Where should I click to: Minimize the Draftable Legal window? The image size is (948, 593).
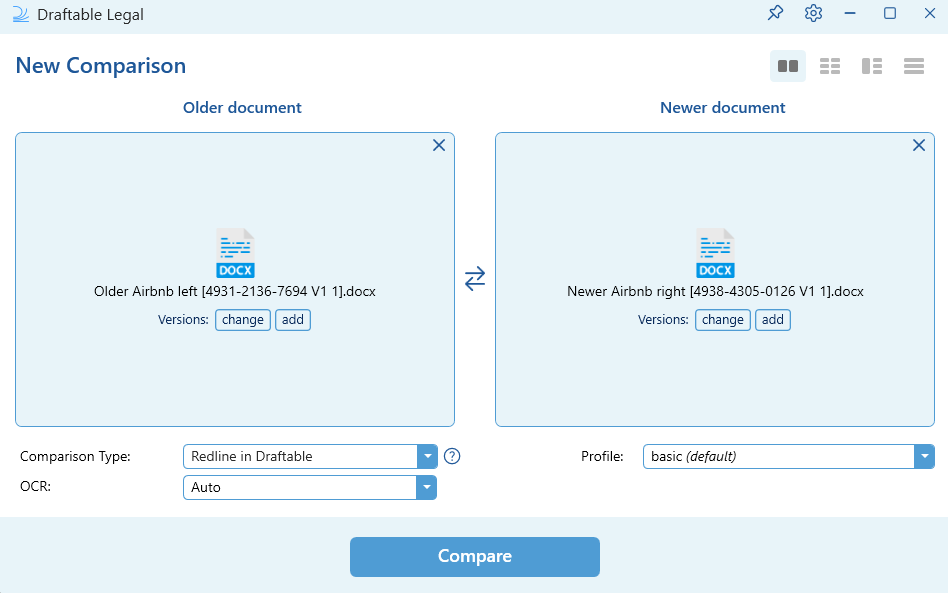click(850, 13)
